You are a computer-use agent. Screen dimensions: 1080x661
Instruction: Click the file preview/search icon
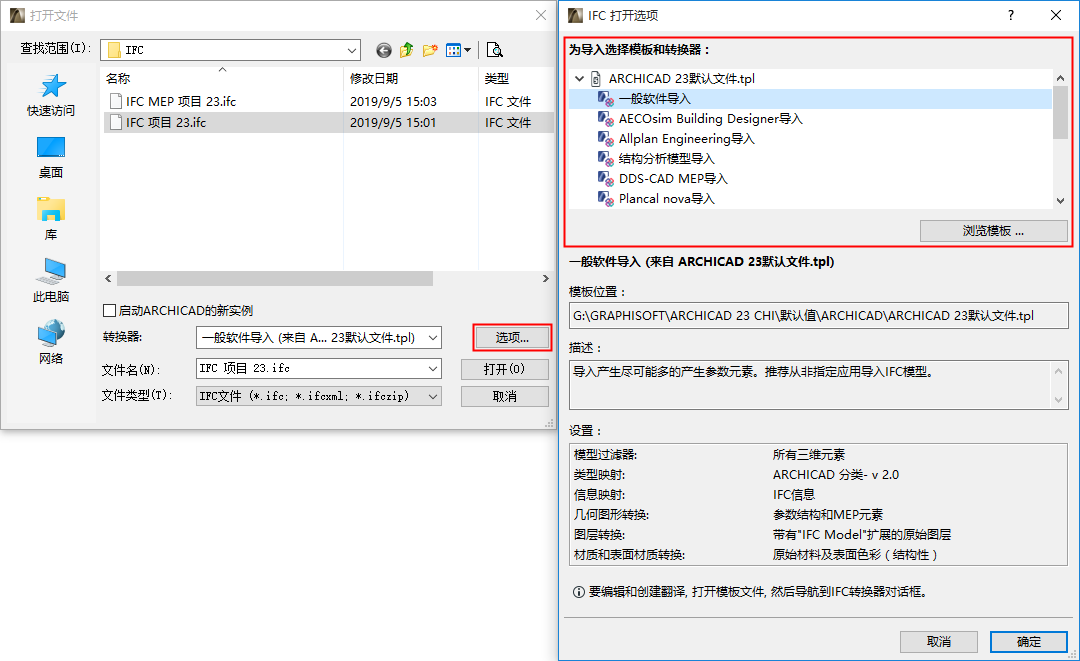pyautogui.click(x=495, y=50)
